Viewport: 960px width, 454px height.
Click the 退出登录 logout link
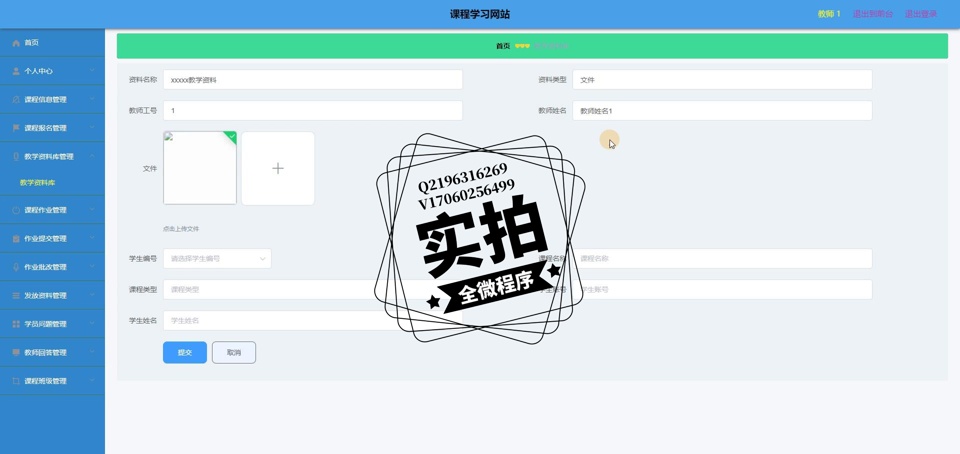920,14
